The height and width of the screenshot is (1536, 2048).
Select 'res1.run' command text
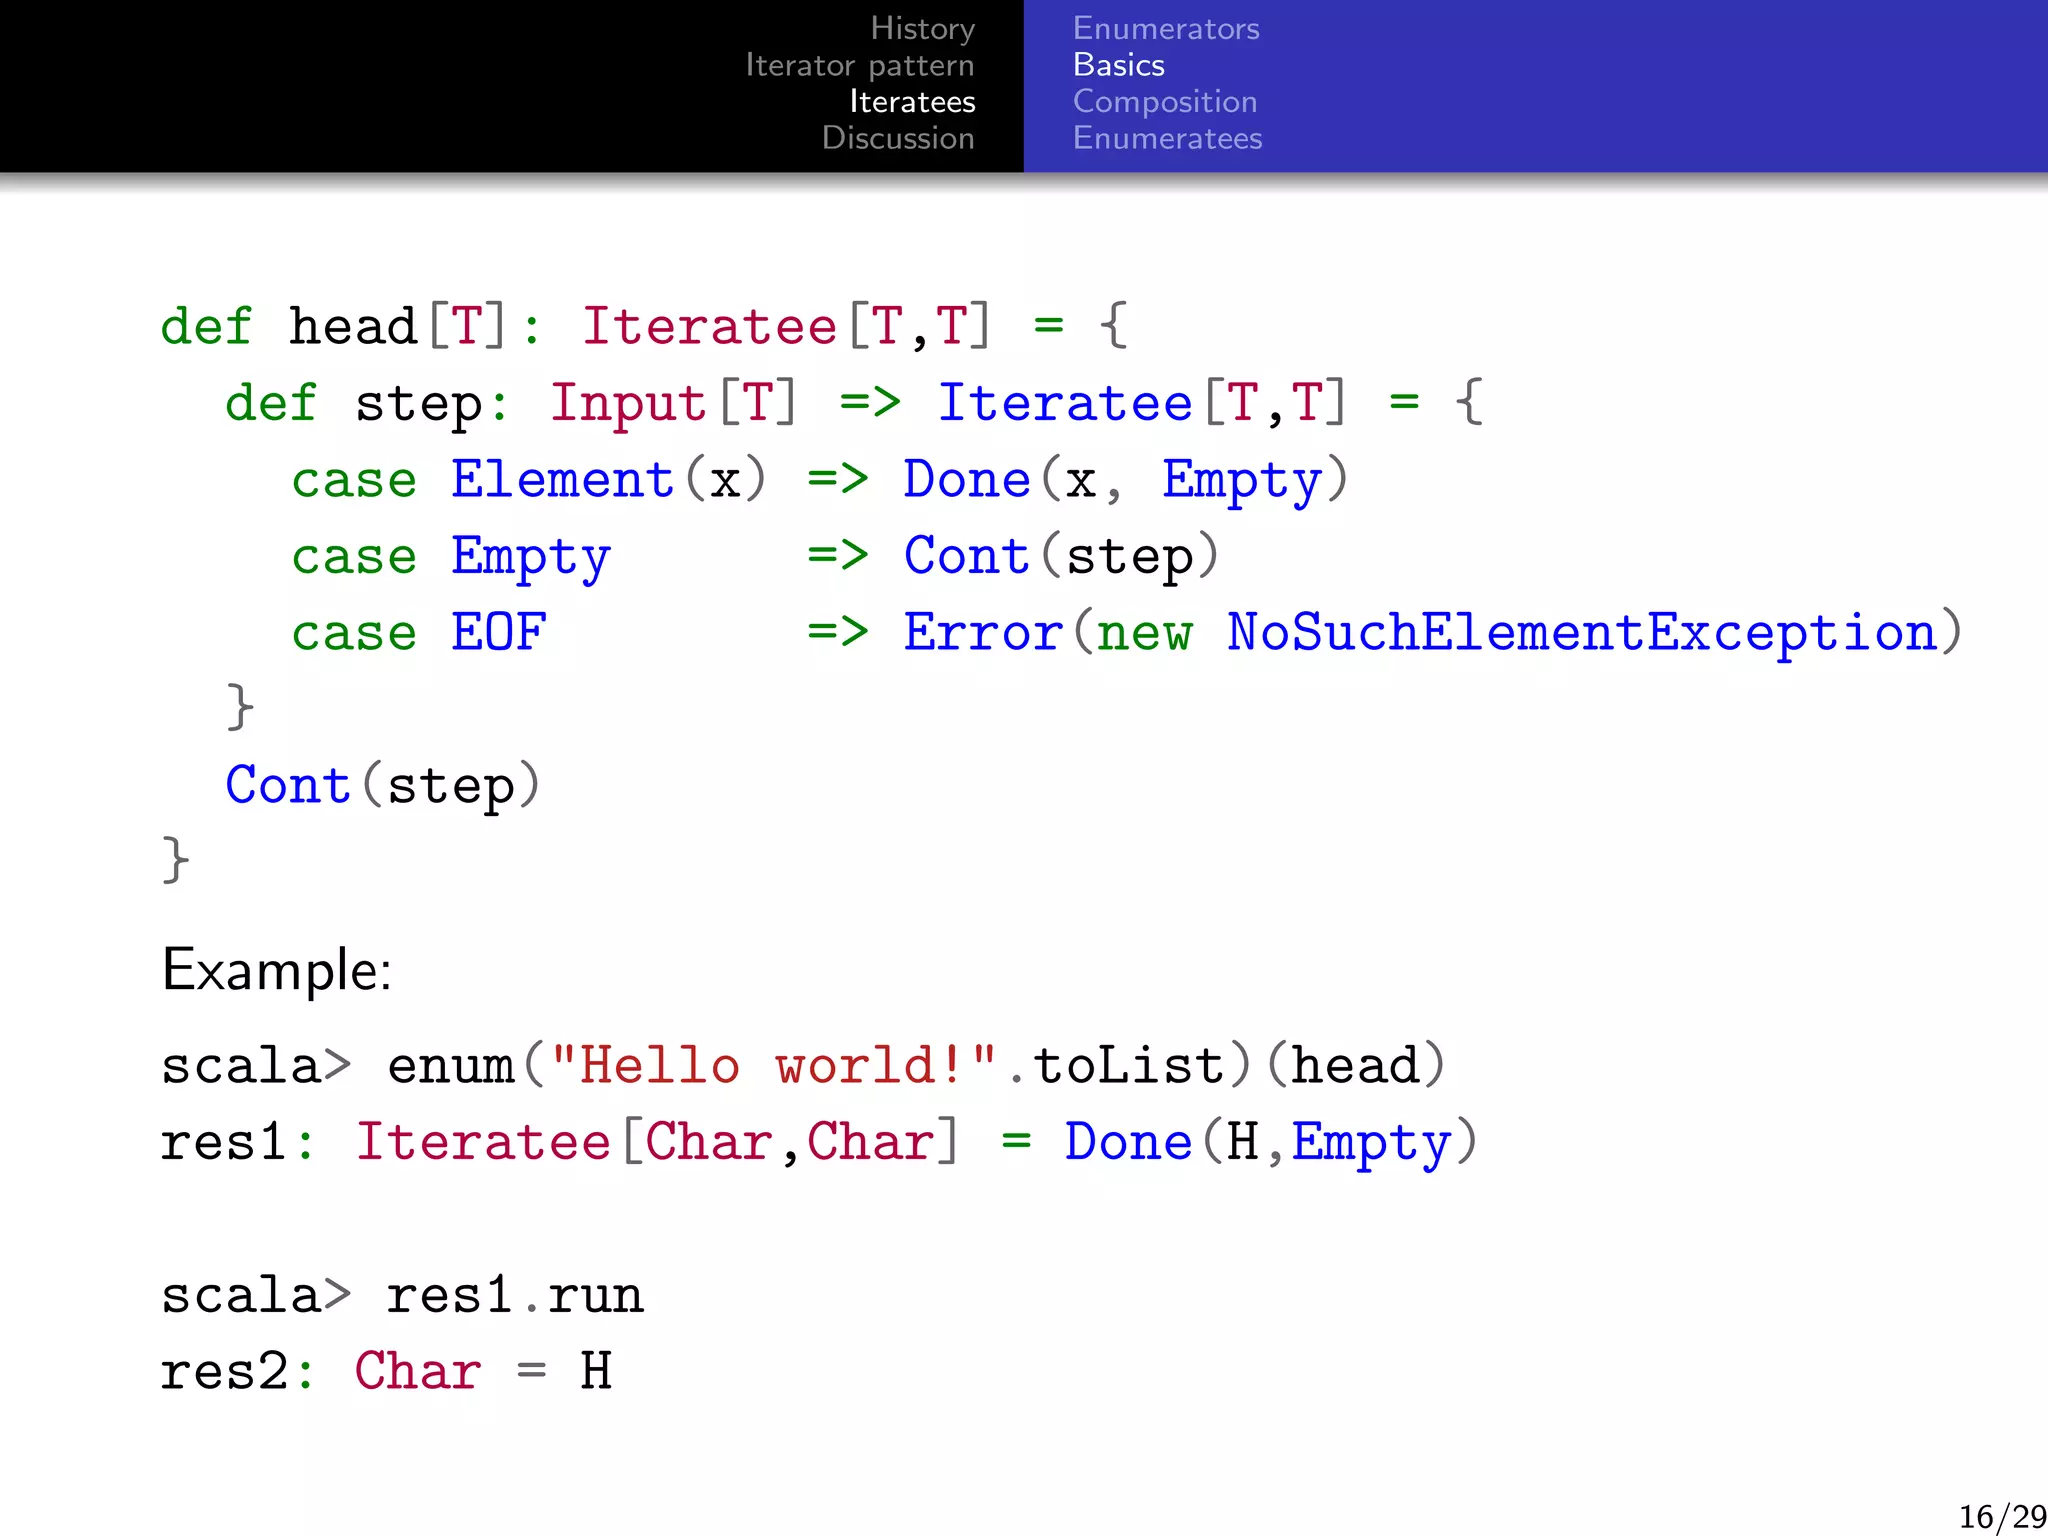tap(515, 1295)
